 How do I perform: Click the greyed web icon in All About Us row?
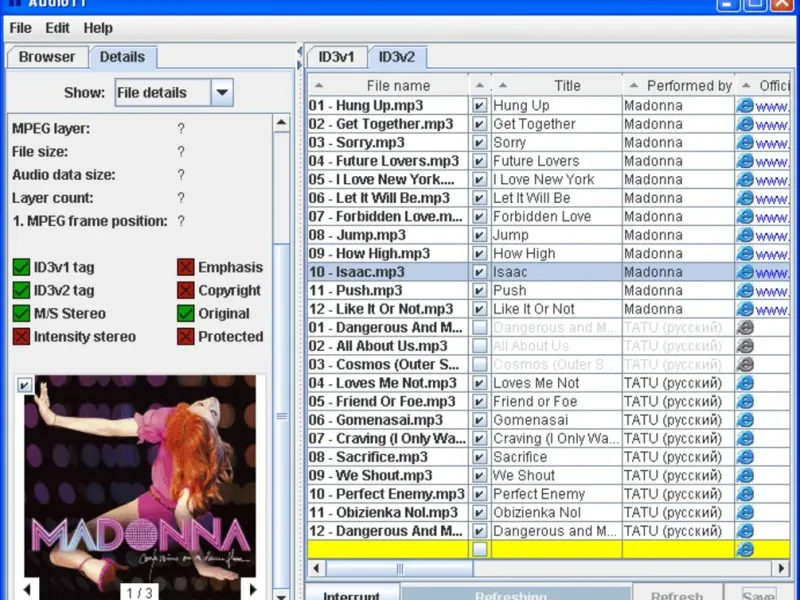(x=745, y=346)
